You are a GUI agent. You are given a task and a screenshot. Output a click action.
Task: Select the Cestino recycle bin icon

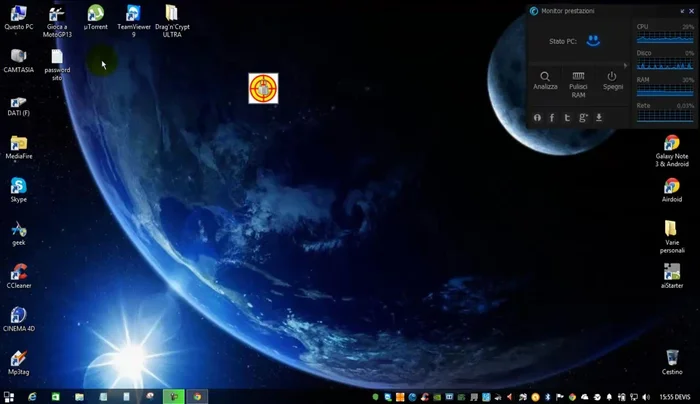tap(672, 359)
